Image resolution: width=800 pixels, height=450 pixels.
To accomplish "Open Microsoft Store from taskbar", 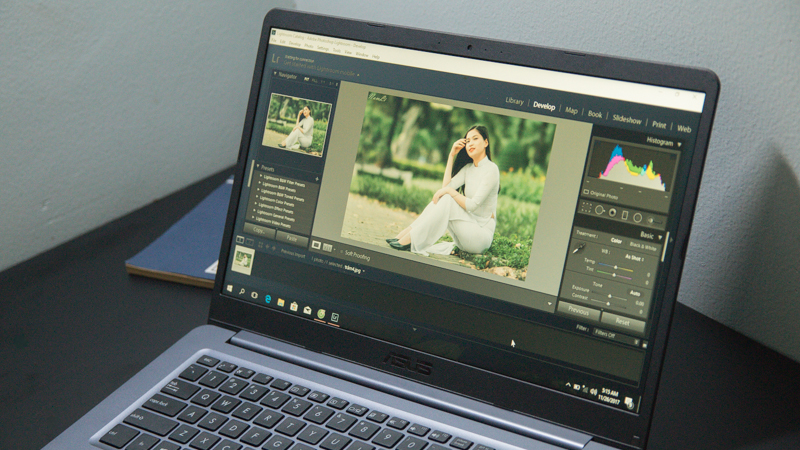I will 294,307.
